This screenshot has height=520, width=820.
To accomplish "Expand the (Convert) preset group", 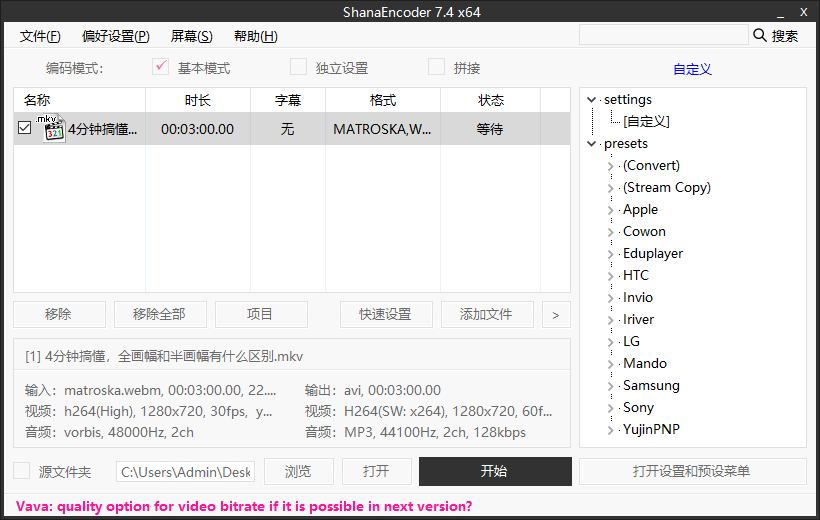I will point(610,166).
